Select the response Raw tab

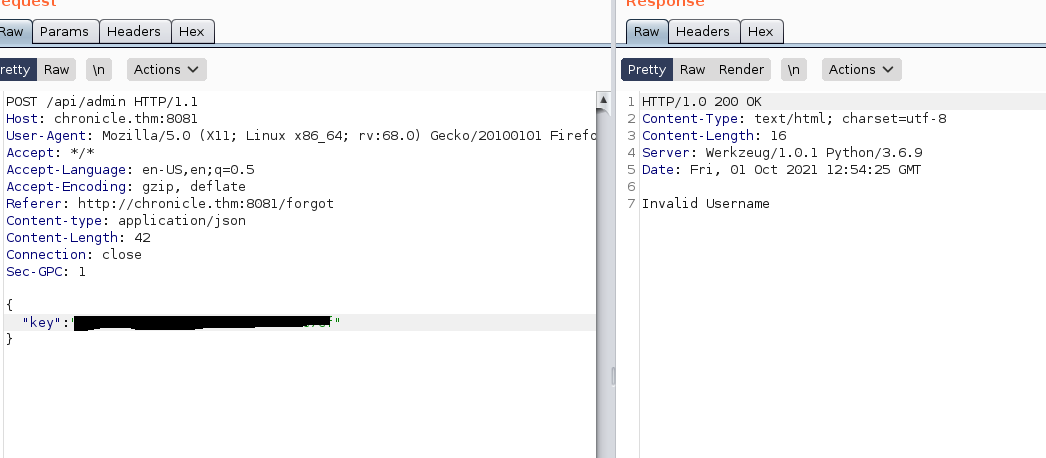pos(646,32)
